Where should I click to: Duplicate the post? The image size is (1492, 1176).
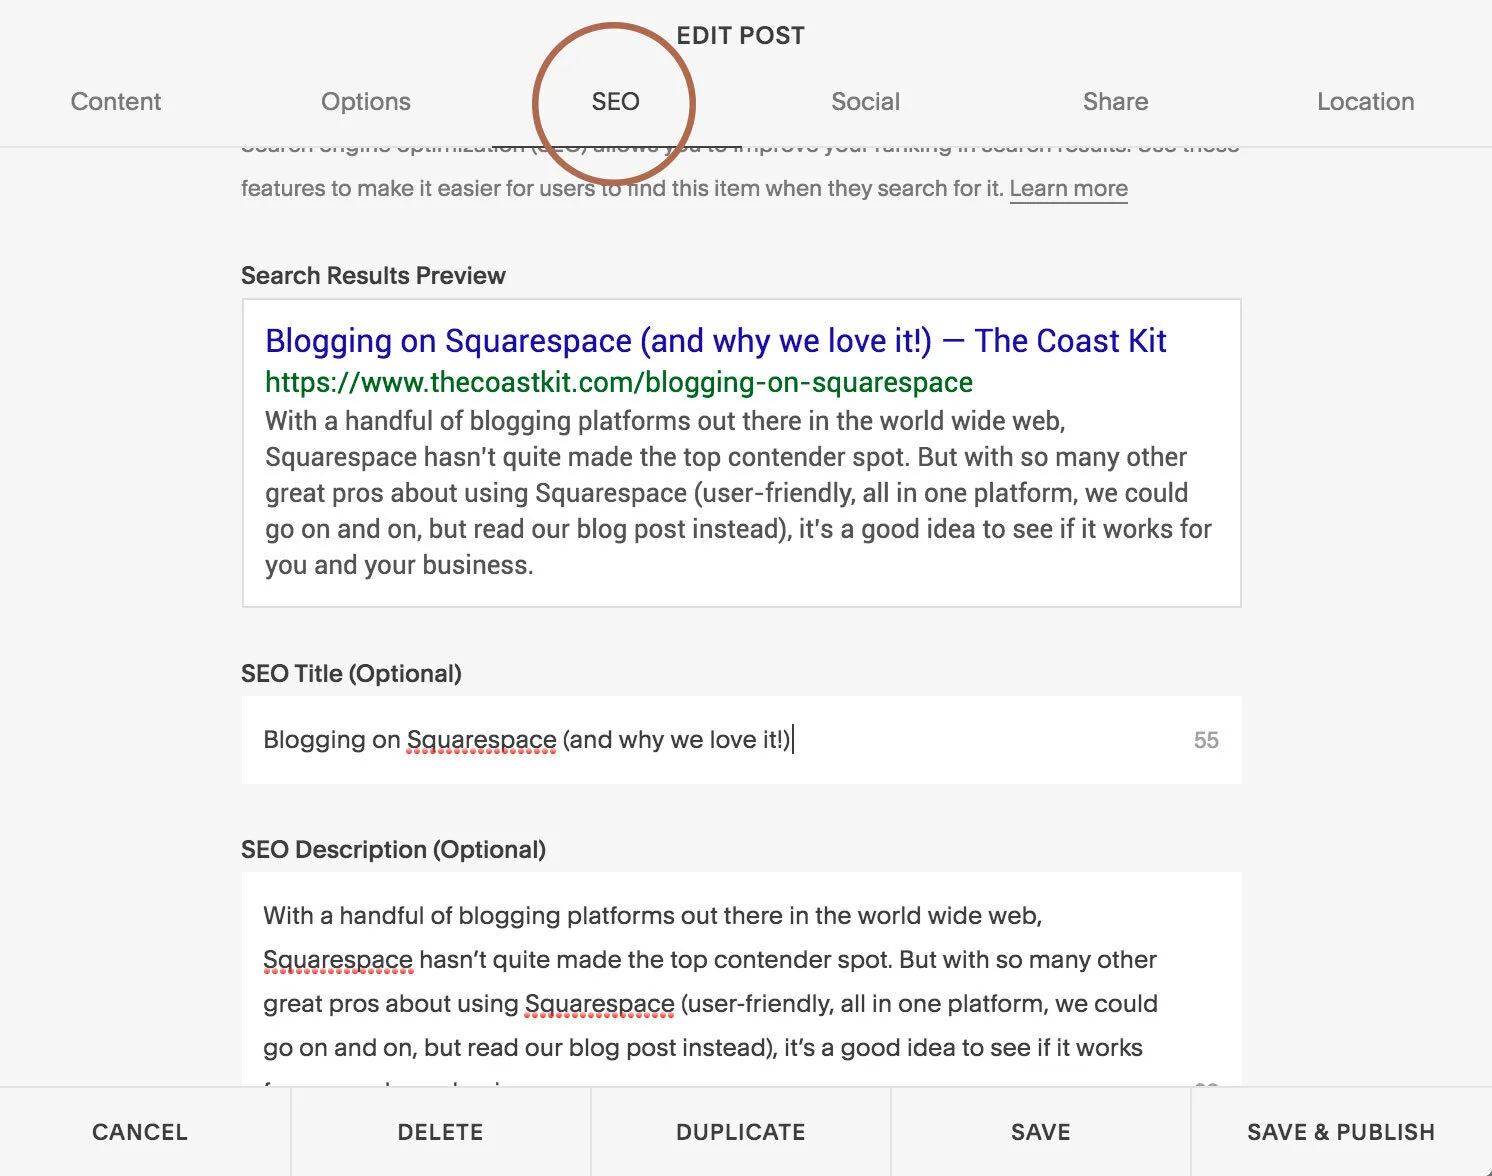(x=741, y=1132)
